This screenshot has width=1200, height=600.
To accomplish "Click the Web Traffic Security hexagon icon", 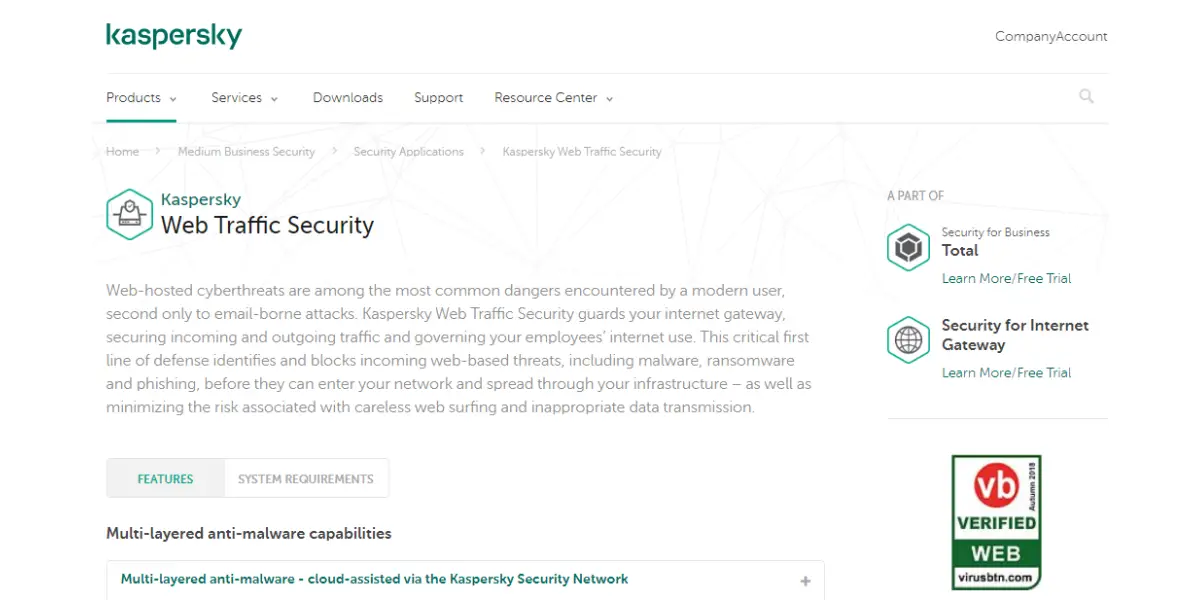I will (x=129, y=214).
